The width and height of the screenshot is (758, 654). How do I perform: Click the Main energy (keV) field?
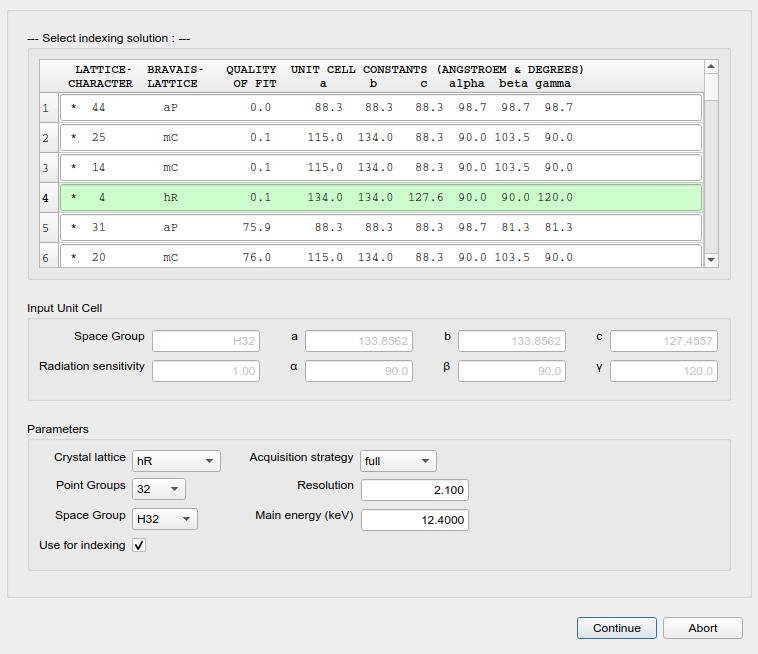(x=415, y=520)
